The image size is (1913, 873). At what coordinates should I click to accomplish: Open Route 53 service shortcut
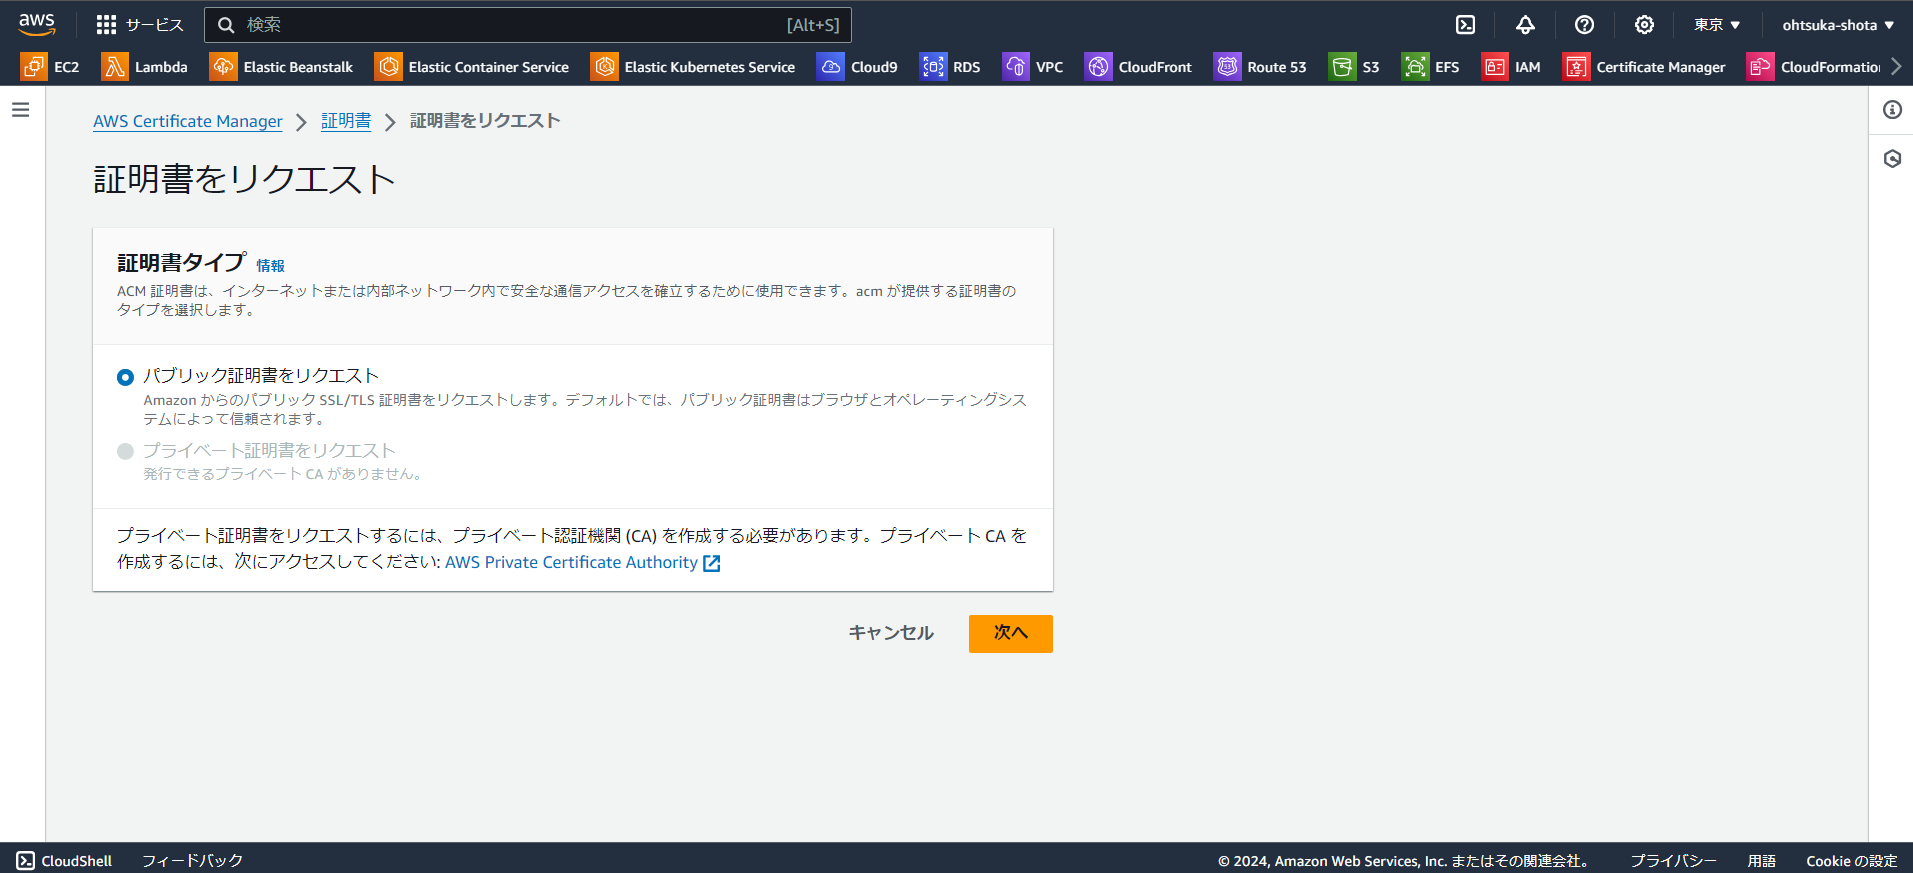pyautogui.click(x=1261, y=67)
